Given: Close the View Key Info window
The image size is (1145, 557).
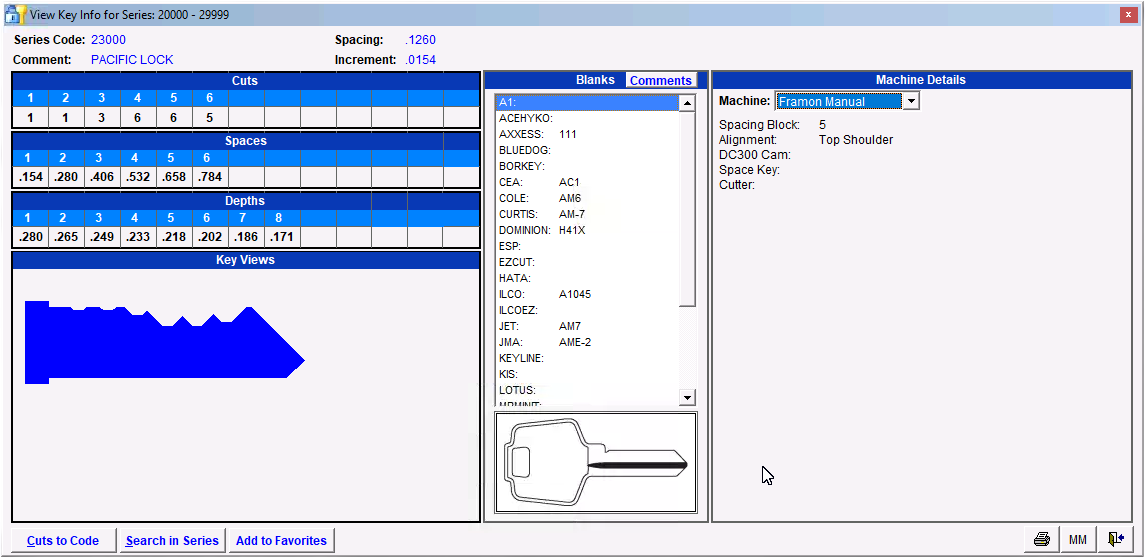Looking at the screenshot, I should pos(1128,14).
